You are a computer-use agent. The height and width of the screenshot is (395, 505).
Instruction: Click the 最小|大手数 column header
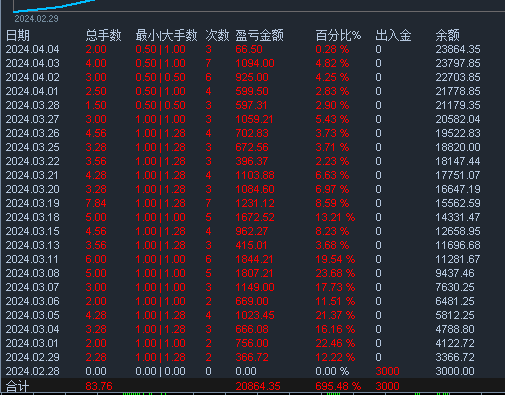pos(166,35)
